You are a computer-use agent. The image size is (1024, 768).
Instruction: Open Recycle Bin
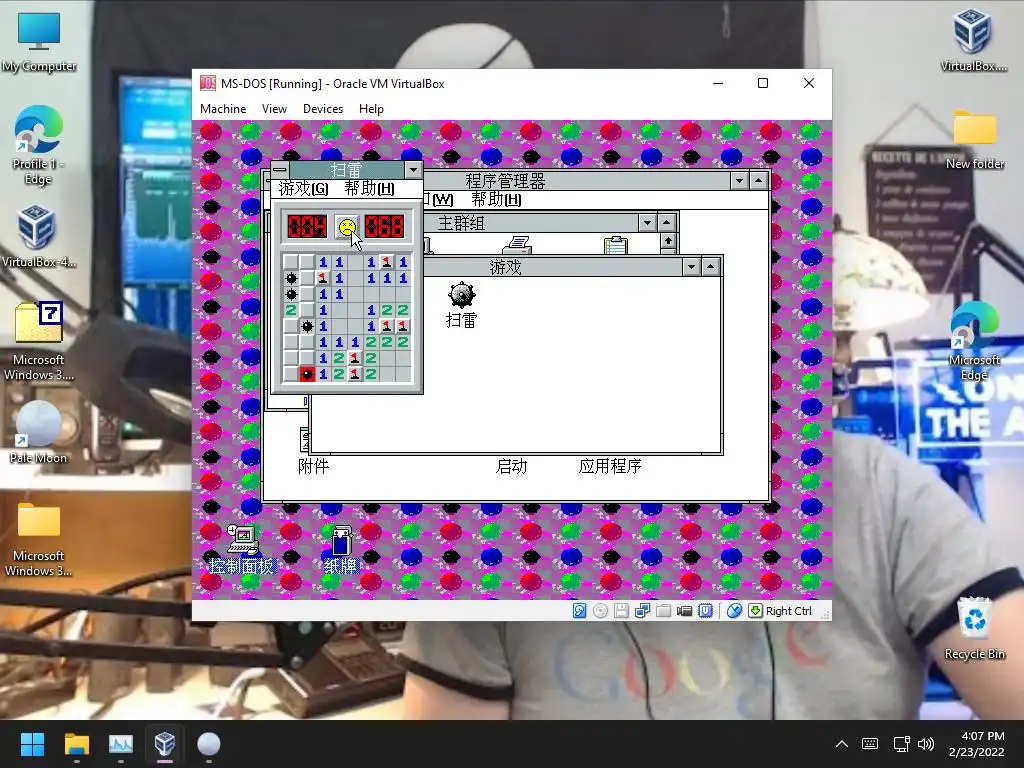[974, 628]
